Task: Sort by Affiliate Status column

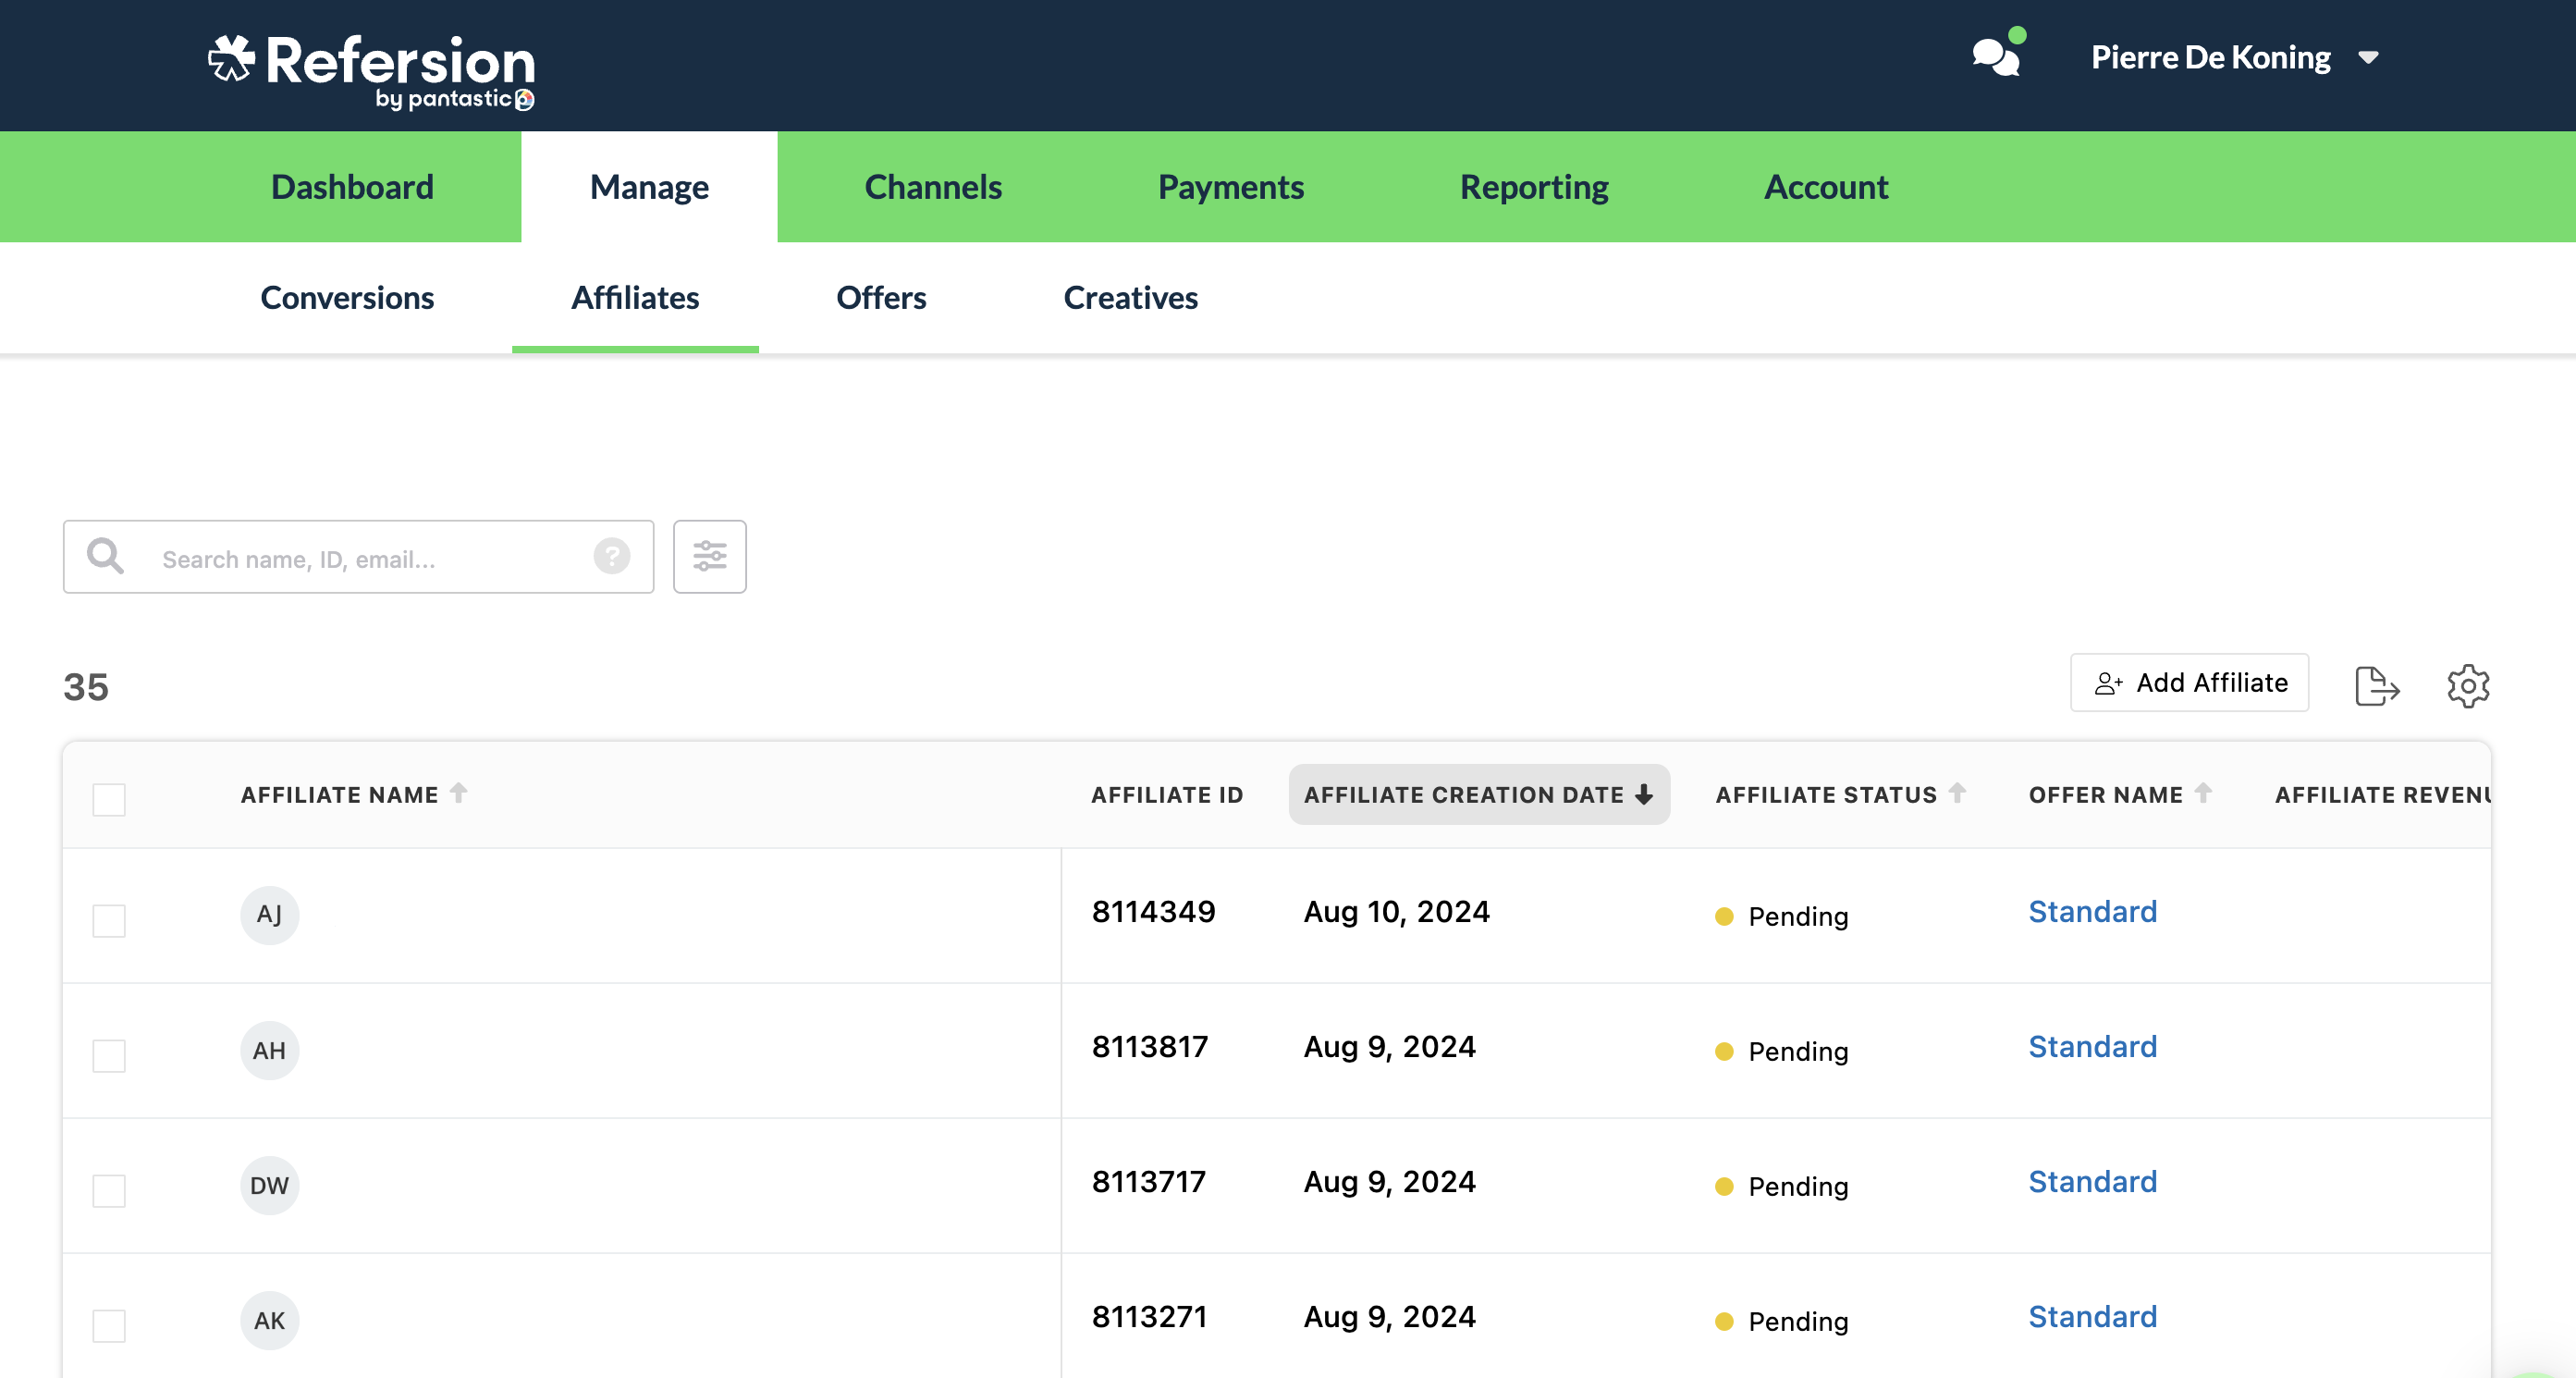Action: [x=1840, y=794]
